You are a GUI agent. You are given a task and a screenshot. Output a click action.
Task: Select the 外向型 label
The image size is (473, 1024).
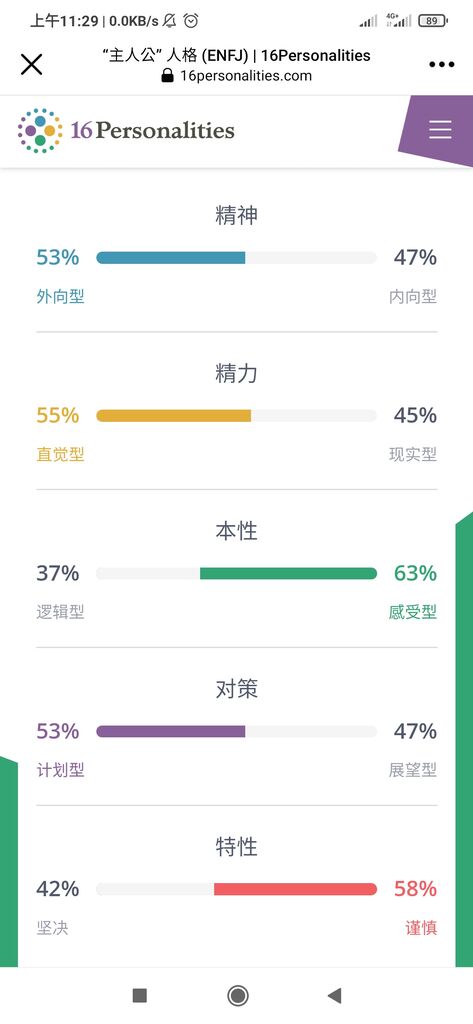60,297
